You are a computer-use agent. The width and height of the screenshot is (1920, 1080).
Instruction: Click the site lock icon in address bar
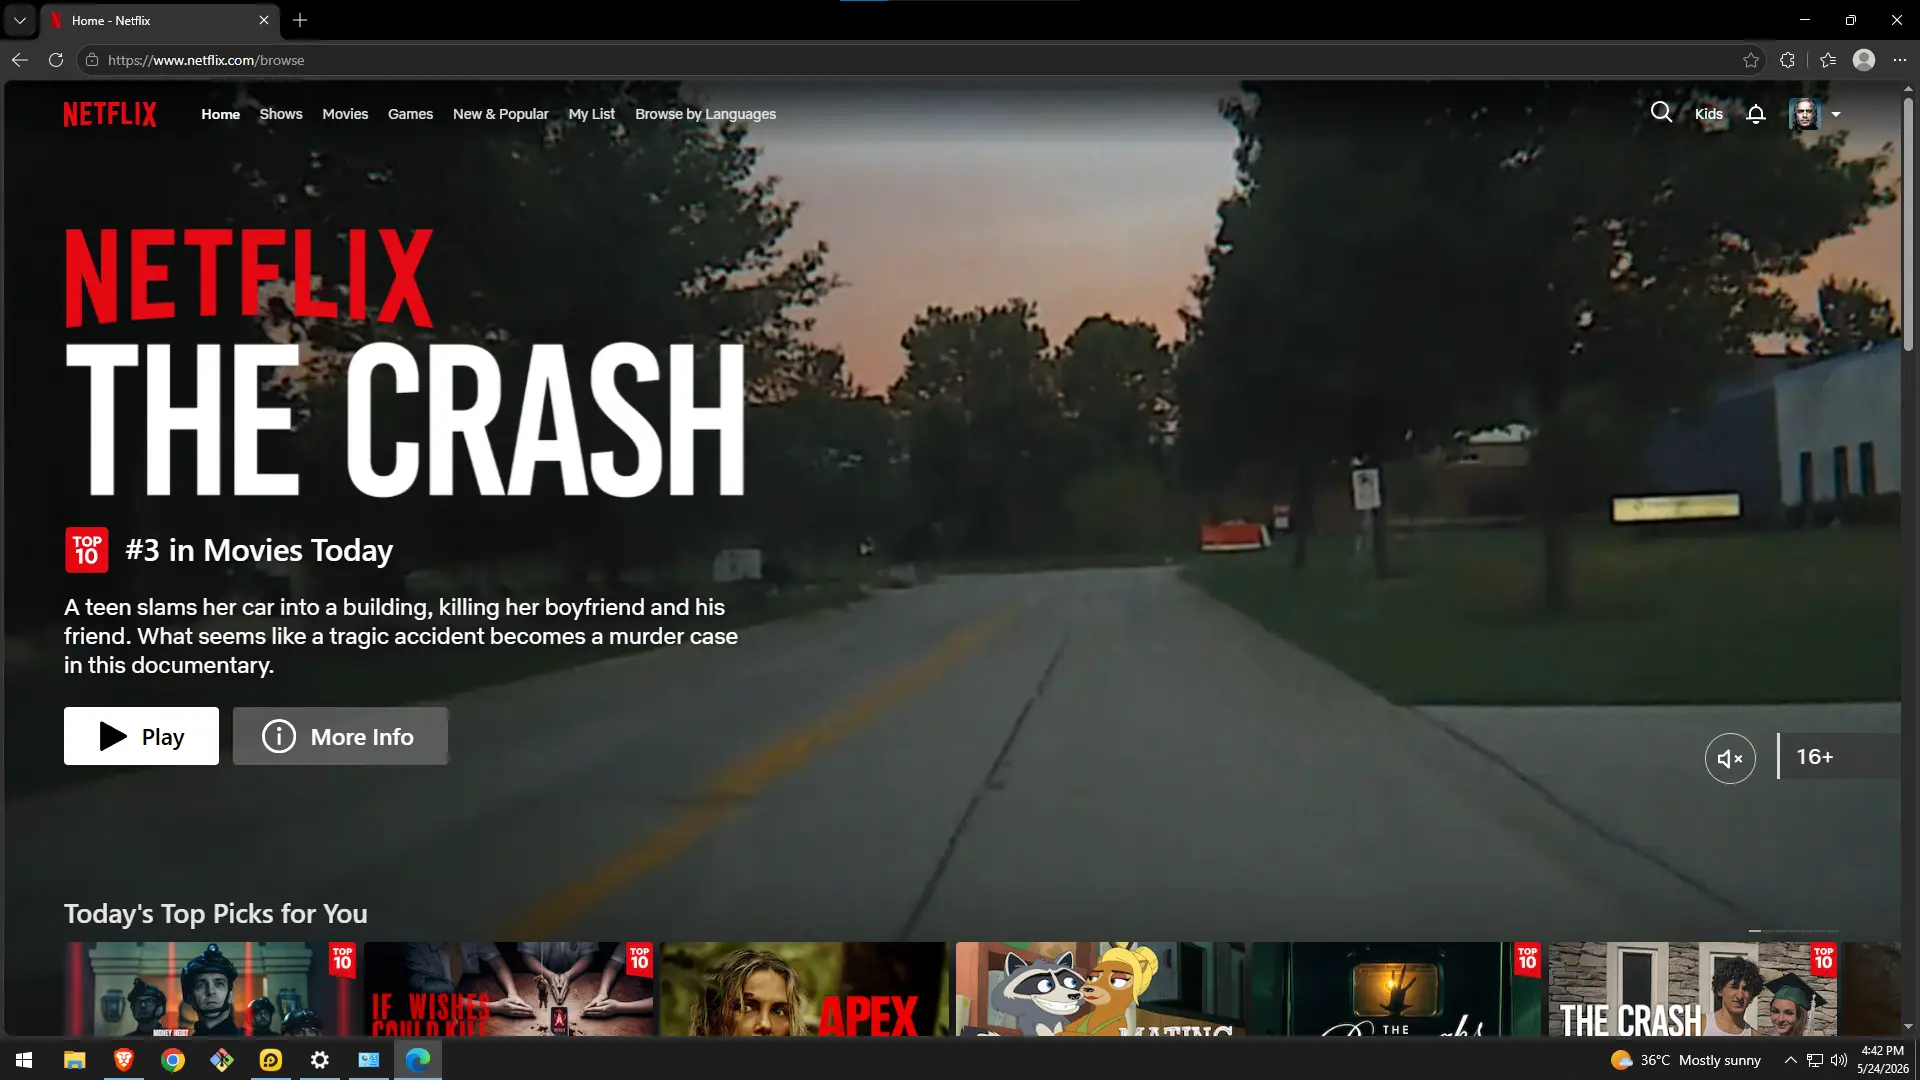coord(92,60)
